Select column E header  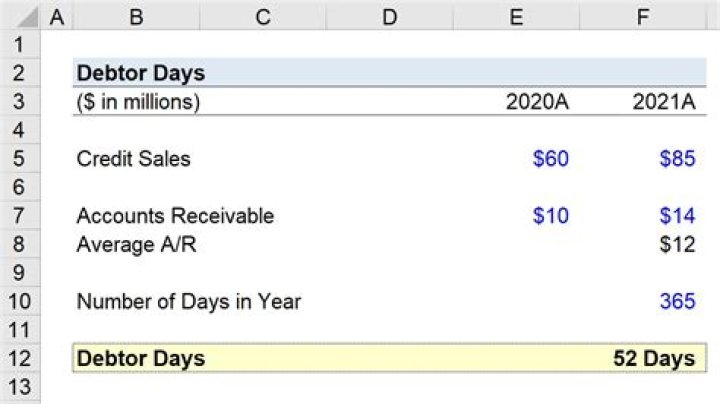(x=516, y=16)
